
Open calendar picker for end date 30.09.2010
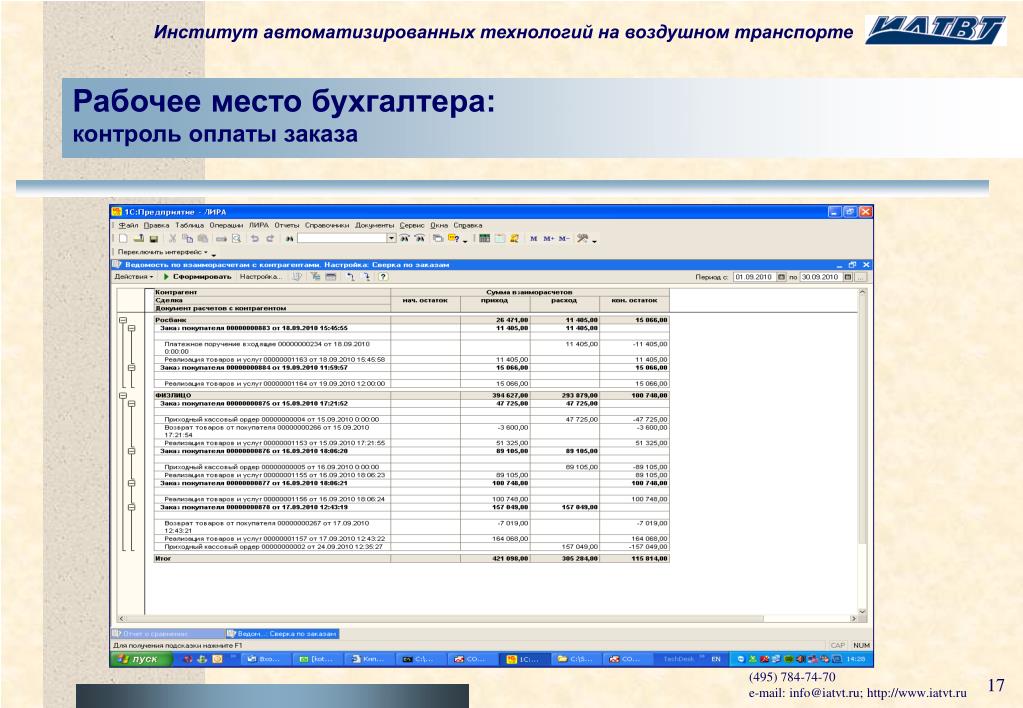point(847,277)
